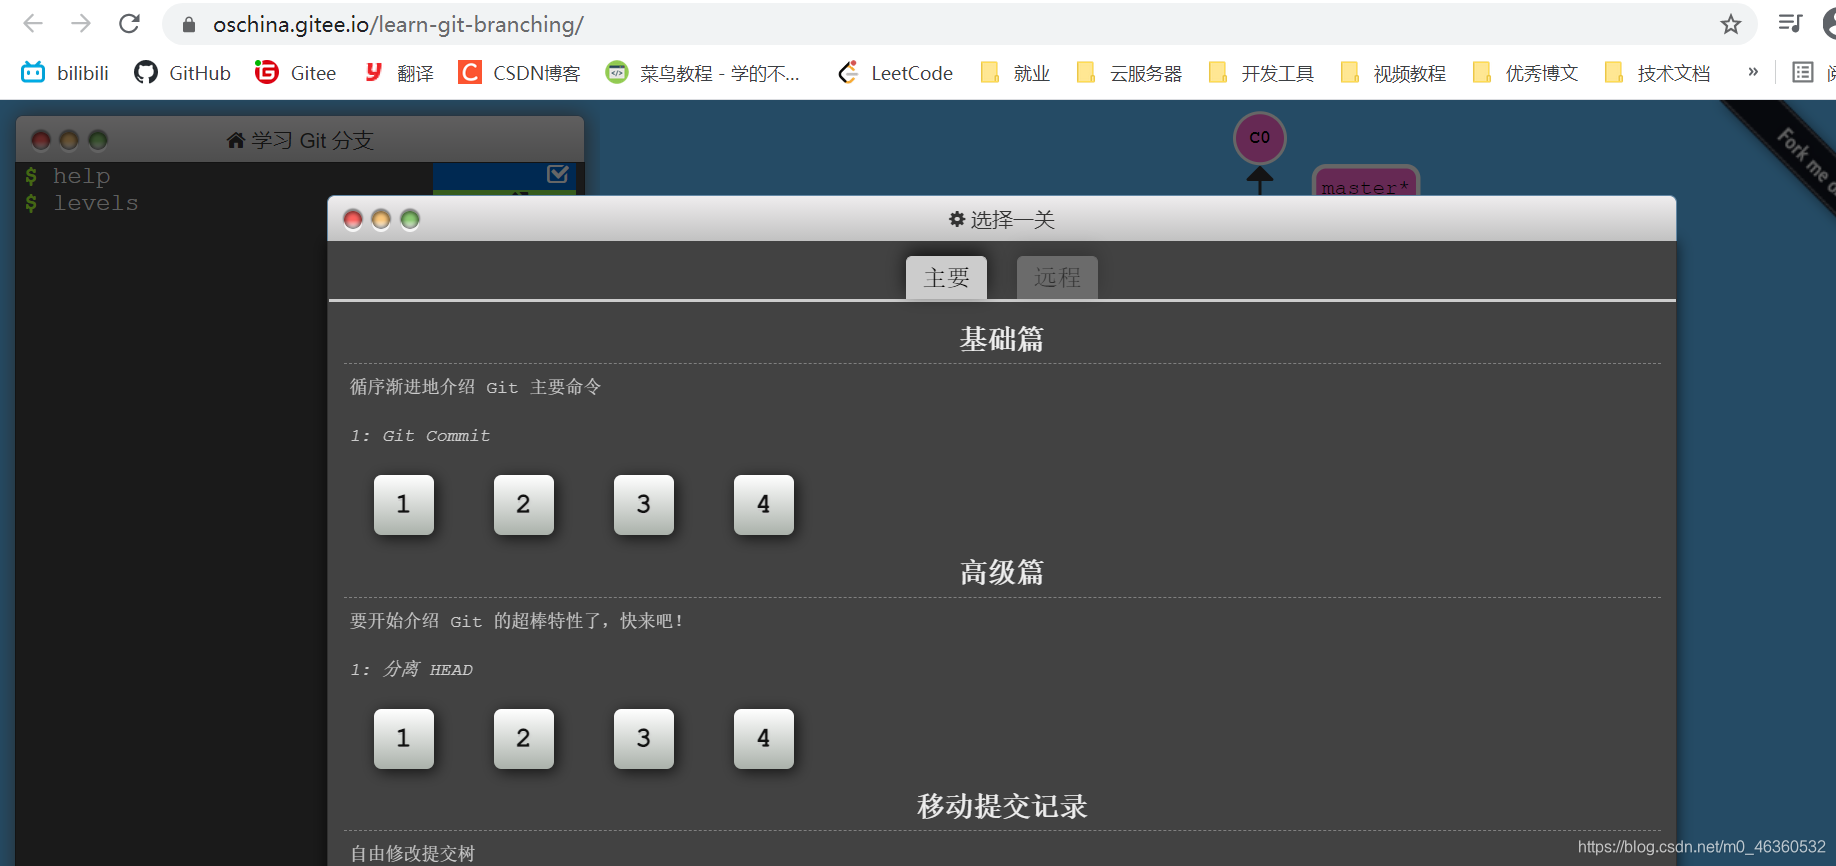The image size is (1836, 866).
Task: Open the 就业 bookmark folder
Action: point(1016,73)
